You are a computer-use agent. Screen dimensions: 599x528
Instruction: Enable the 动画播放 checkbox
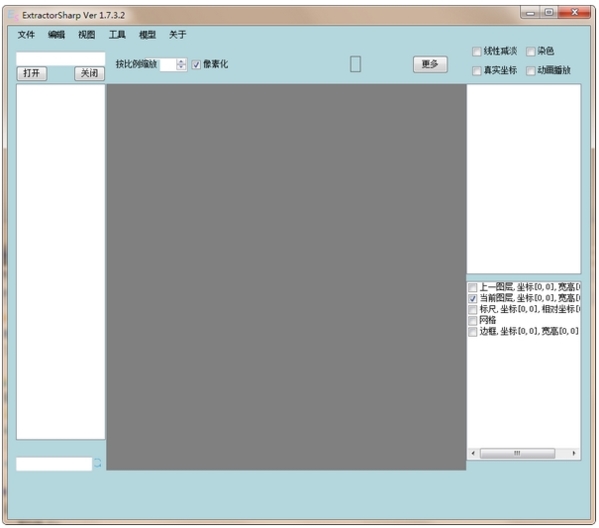[x=531, y=71]
